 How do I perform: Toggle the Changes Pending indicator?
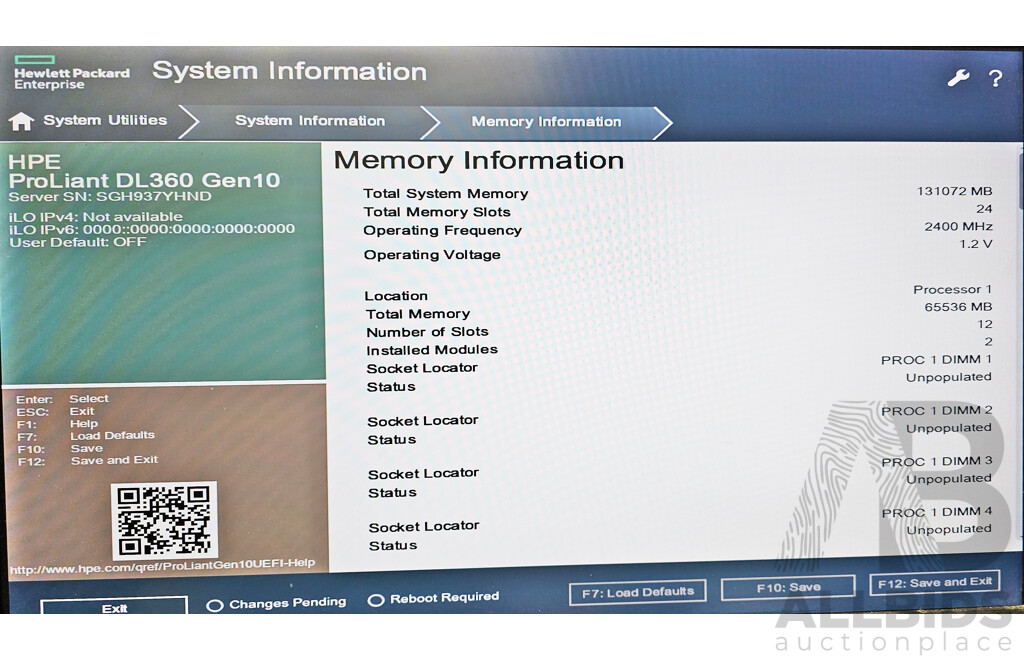coord(214,602)
